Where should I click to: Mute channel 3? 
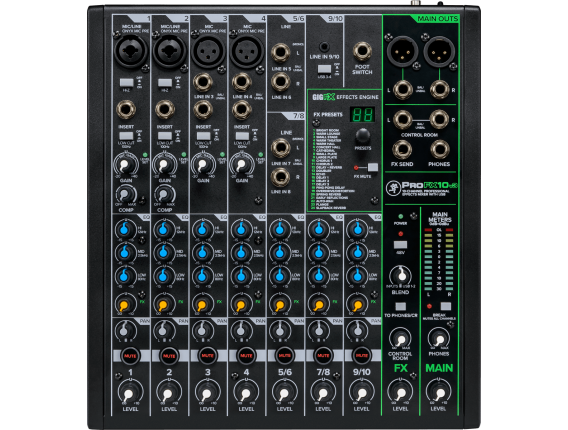pos(208,356)
